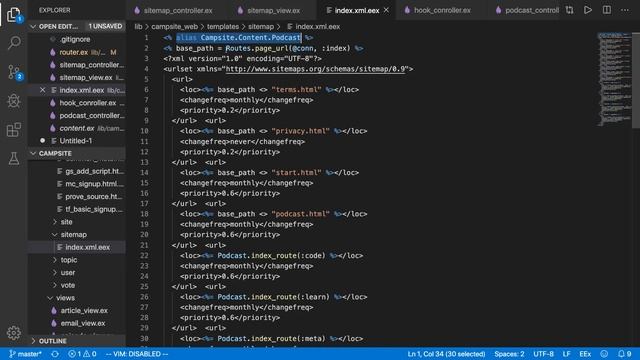Expand the topic folder

pyautogui.click(x=69, y=260)
